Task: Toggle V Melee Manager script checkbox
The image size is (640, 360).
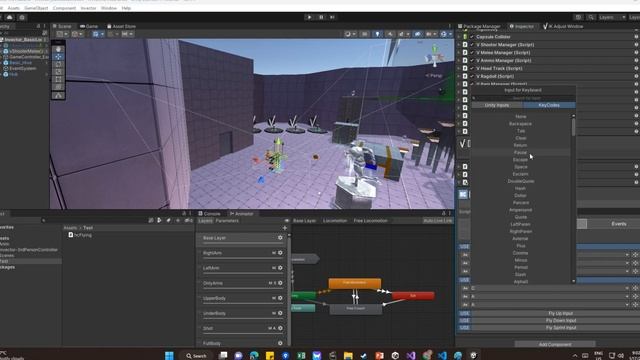Action: click(x=472, y=53)
